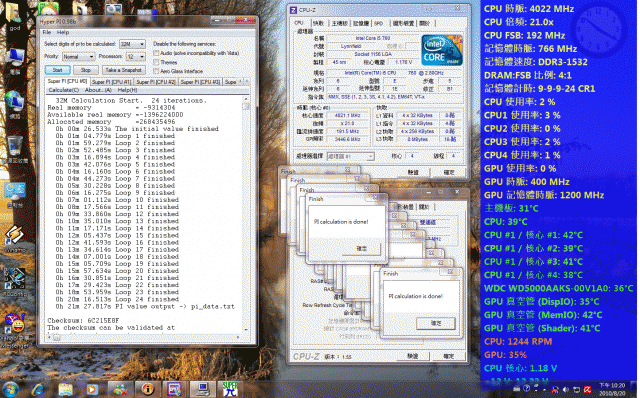Open the Mainboard tab, third tab in CPU-Z
640x398 pixels.
340,23
